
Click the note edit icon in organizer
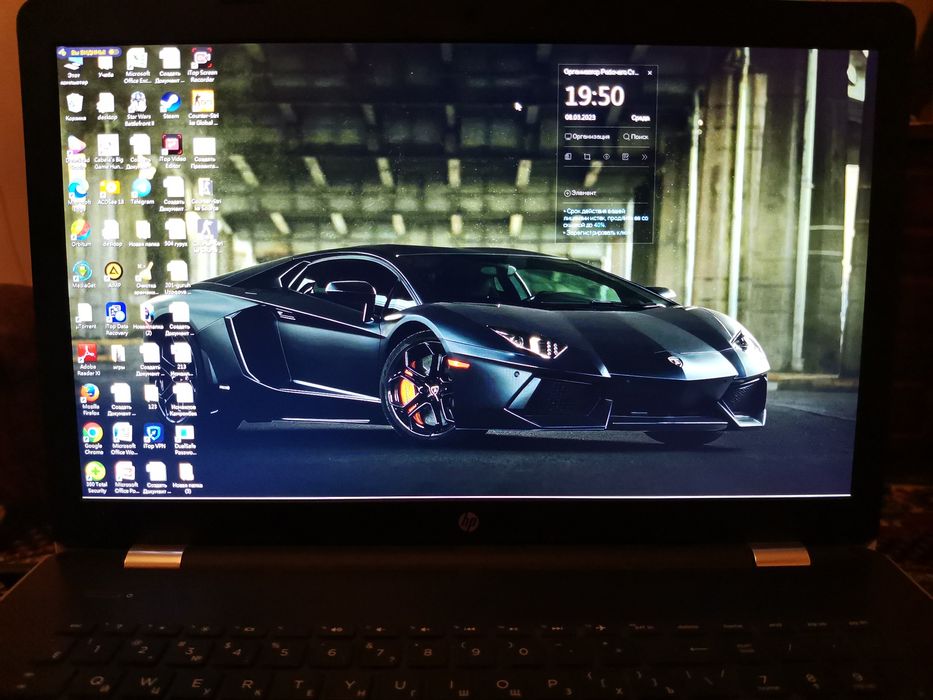[625, 157]
